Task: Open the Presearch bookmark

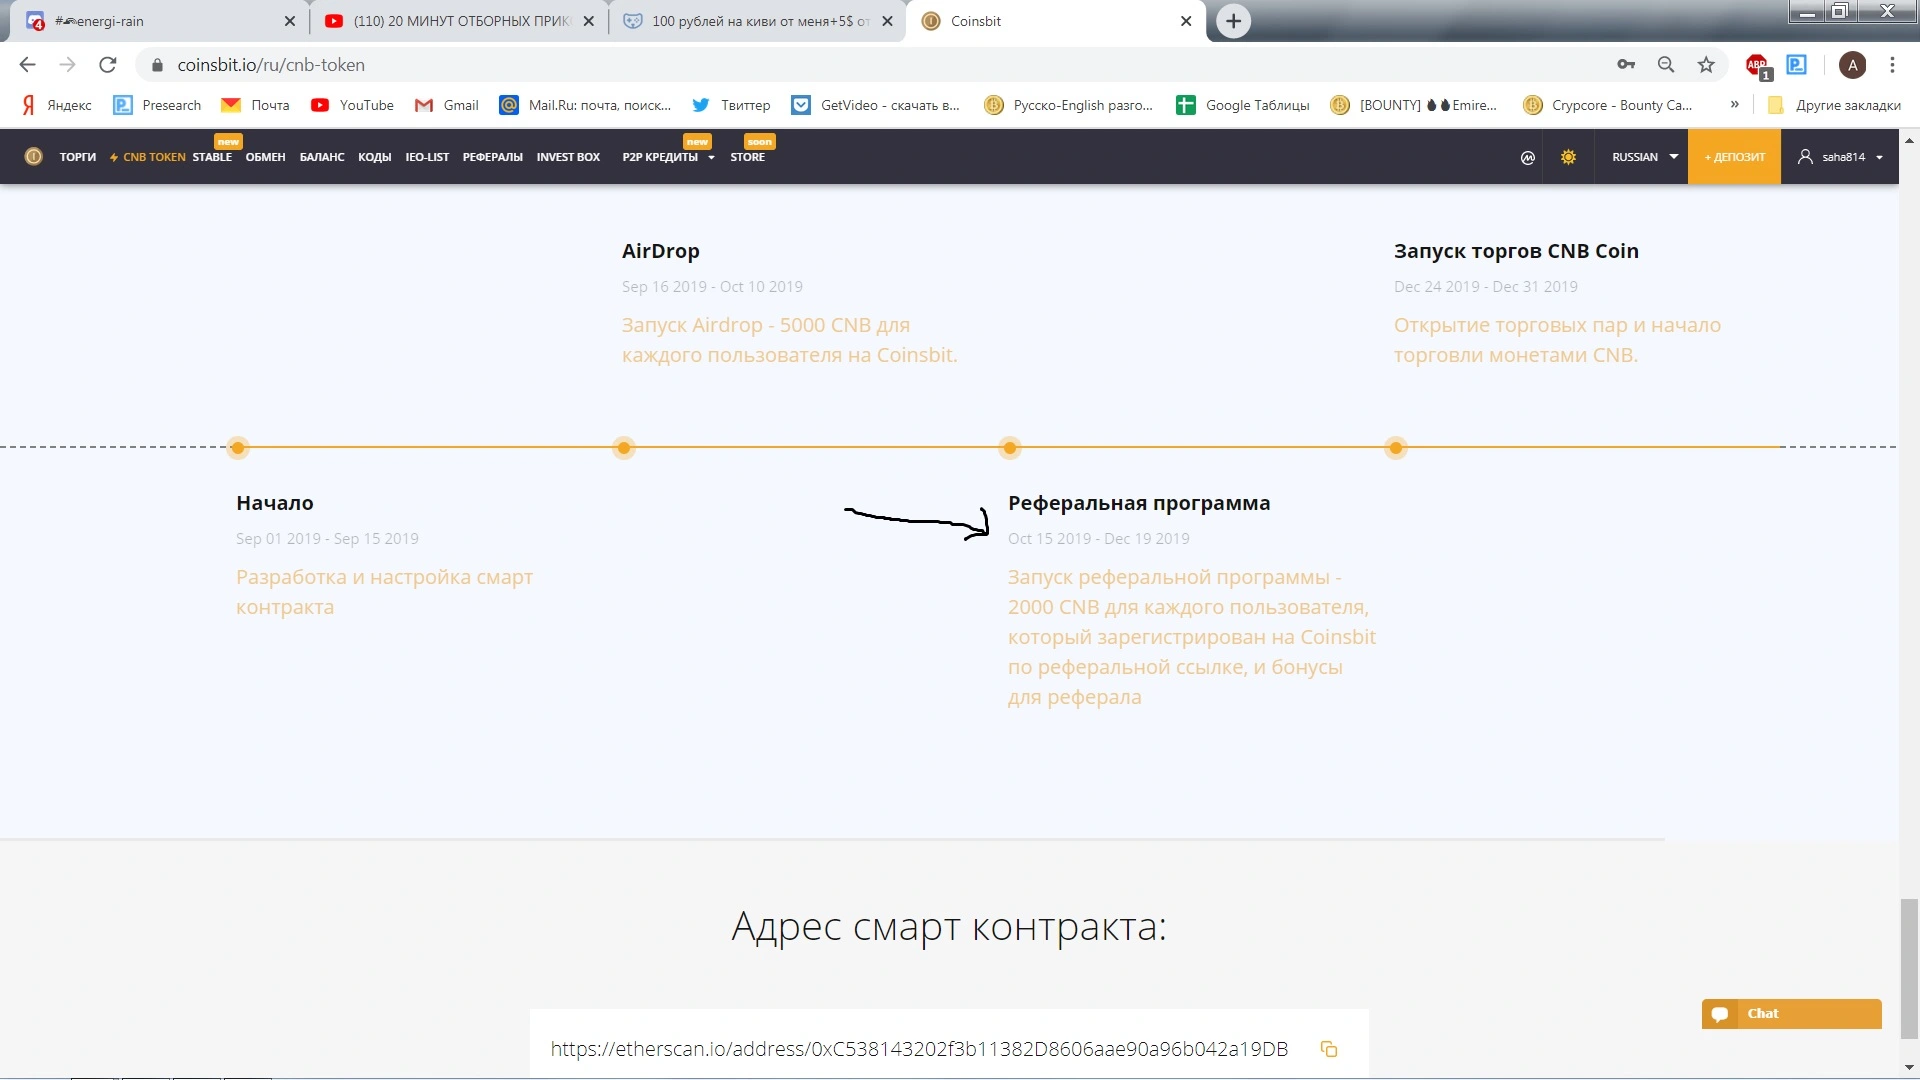Action: point(157,105)
